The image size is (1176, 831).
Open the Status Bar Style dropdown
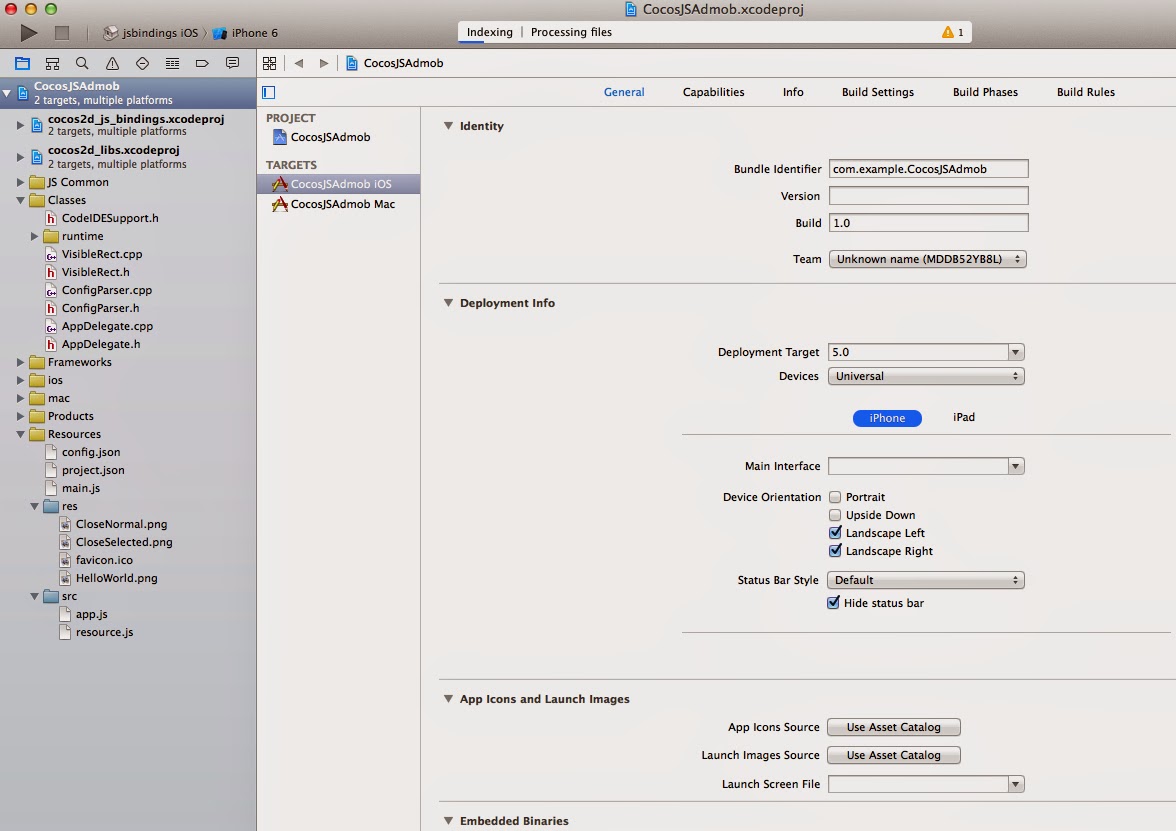click(926, 580)
